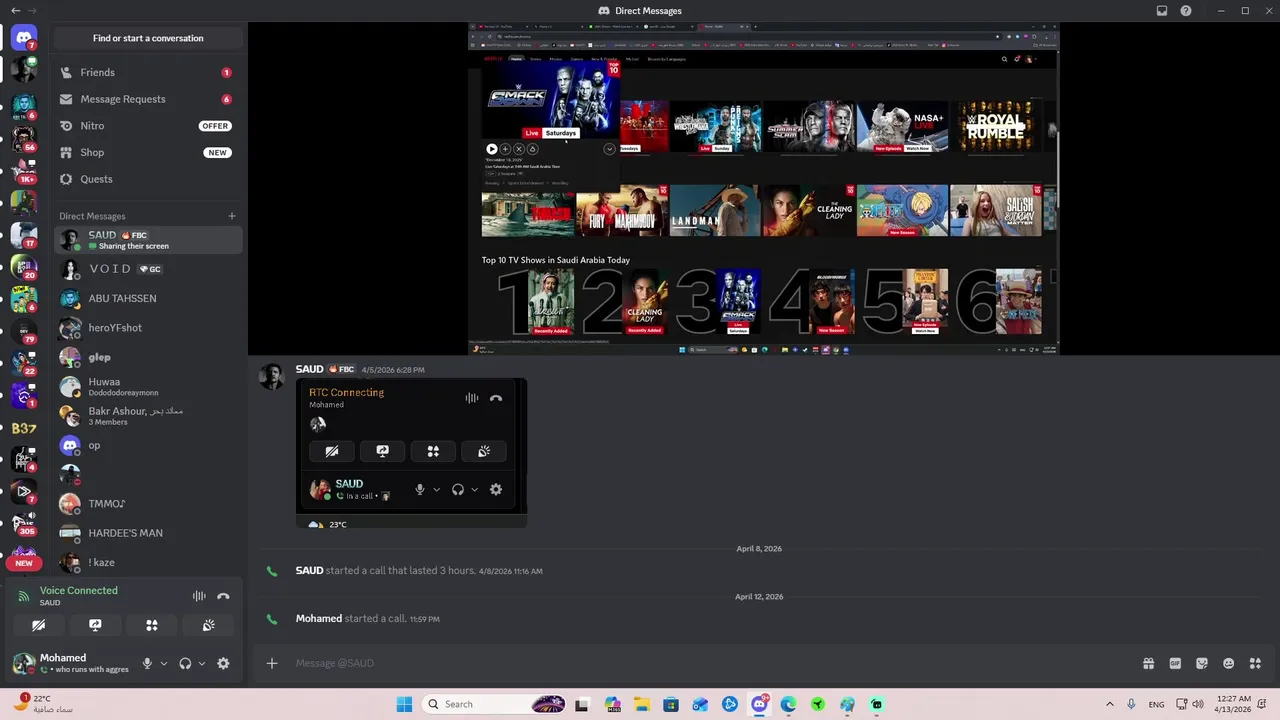Open the Inbox icon in title bar
The width and height of the screenshot is (1280, 720).
tap(1162, 10)
